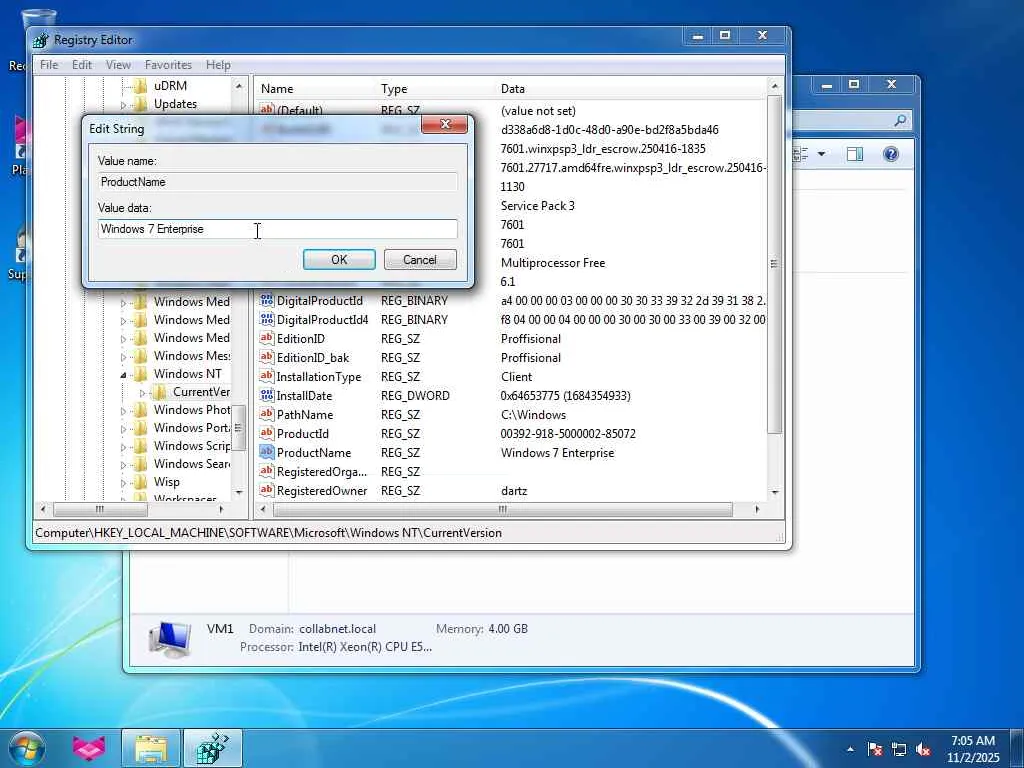The height and width of the screenshot is (768, 1024).
Task: Click the tree pane vertical scrollbar thumb
Action: point(238,428)
